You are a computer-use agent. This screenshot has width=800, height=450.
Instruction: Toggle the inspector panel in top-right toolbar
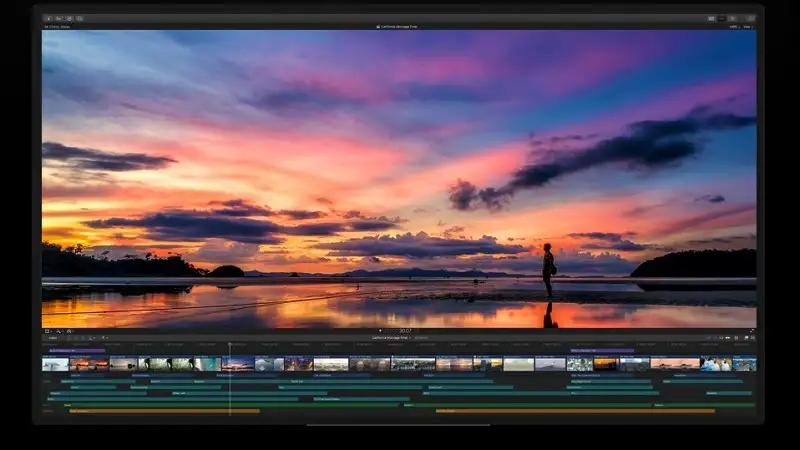pyautogui.click(x=734, y=18)
